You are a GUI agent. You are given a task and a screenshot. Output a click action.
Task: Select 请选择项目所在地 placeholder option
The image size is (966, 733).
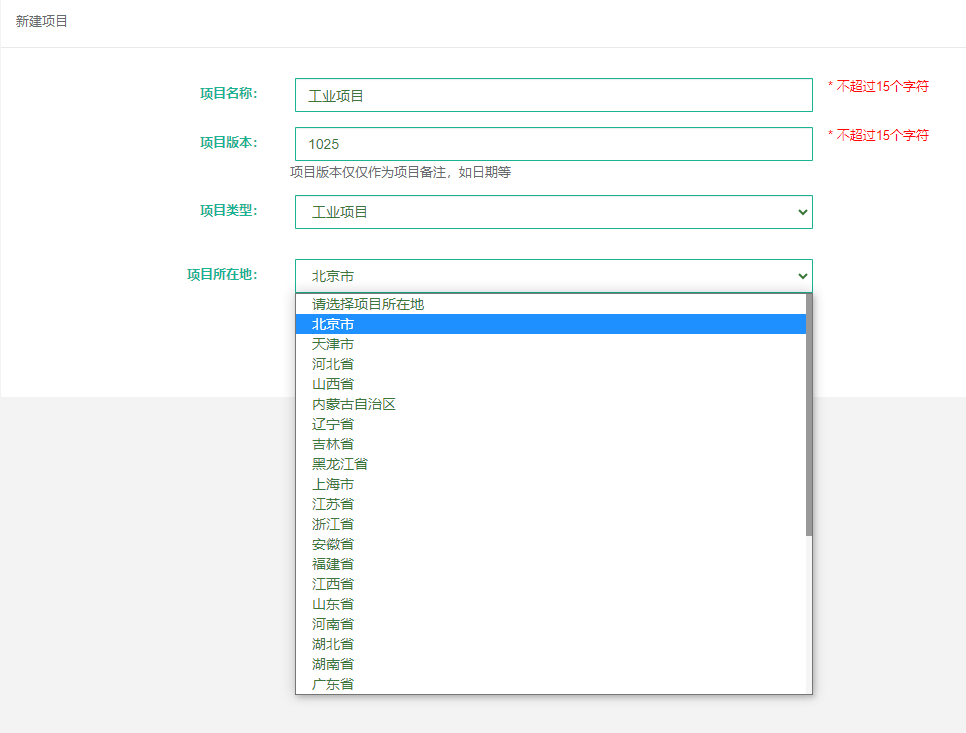pos(550,304)
